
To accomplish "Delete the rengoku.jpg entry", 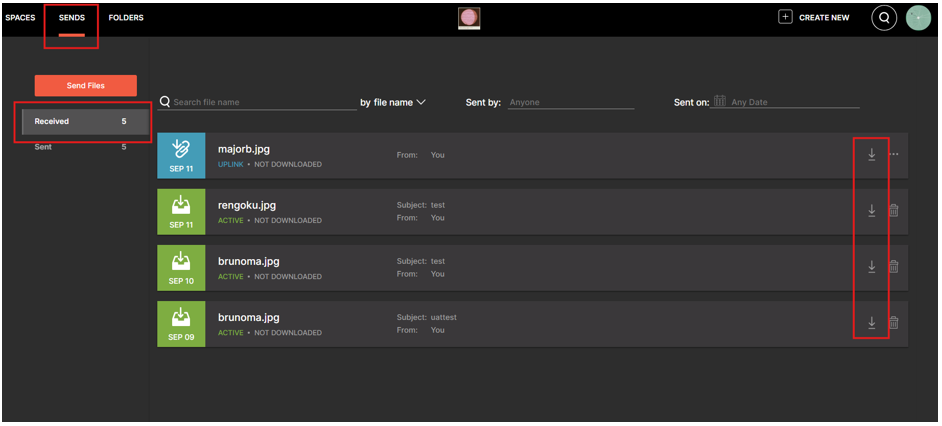I will [894, 211].
